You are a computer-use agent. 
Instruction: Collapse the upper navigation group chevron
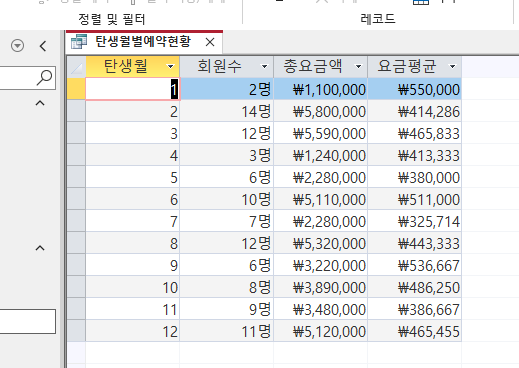coord(40,103)
